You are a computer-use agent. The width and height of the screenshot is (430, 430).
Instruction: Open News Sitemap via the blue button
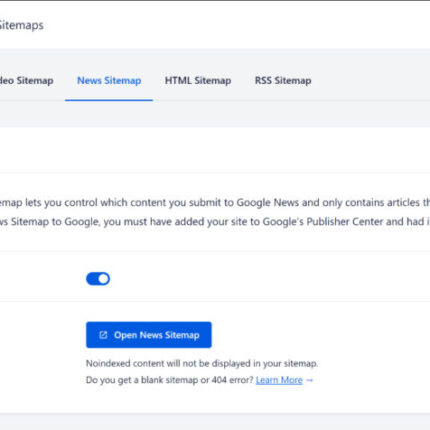[149, 335]
